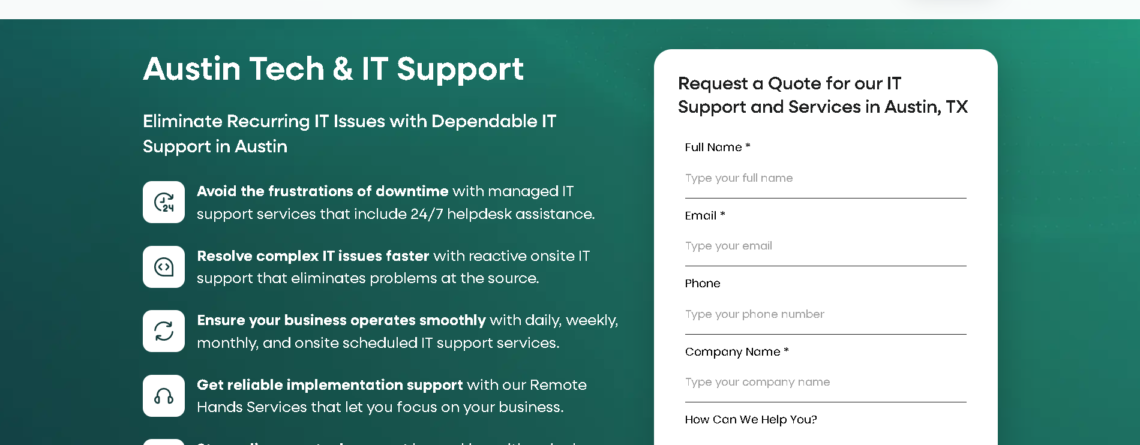
Task: Click the 'Email *' field label
Action: 705,215
